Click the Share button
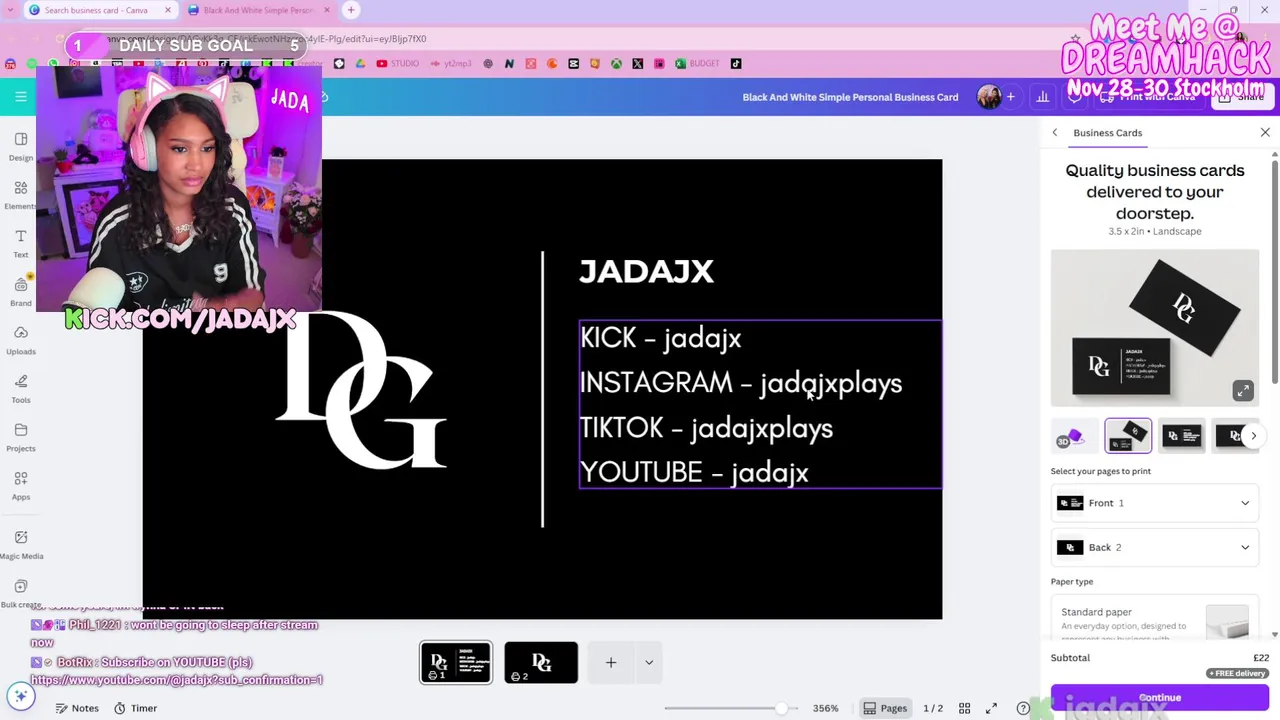 click(1241, 97)
